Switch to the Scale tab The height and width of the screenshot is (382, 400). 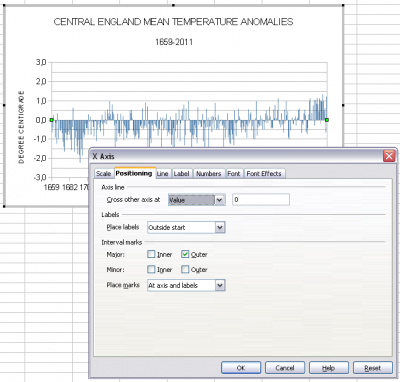point(103,174)
